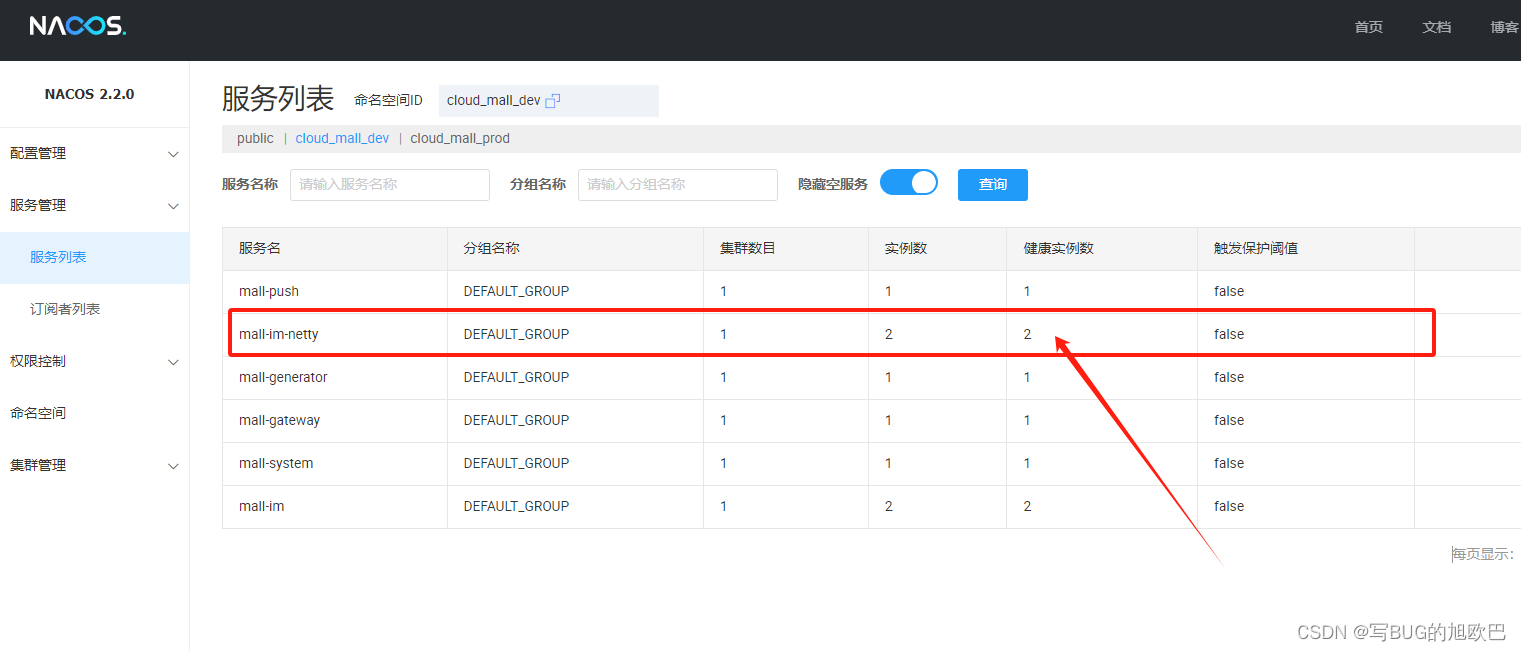Switch to the public namespace tab
The height and width of the screenshot is (651, 1521).
point(255,138)
